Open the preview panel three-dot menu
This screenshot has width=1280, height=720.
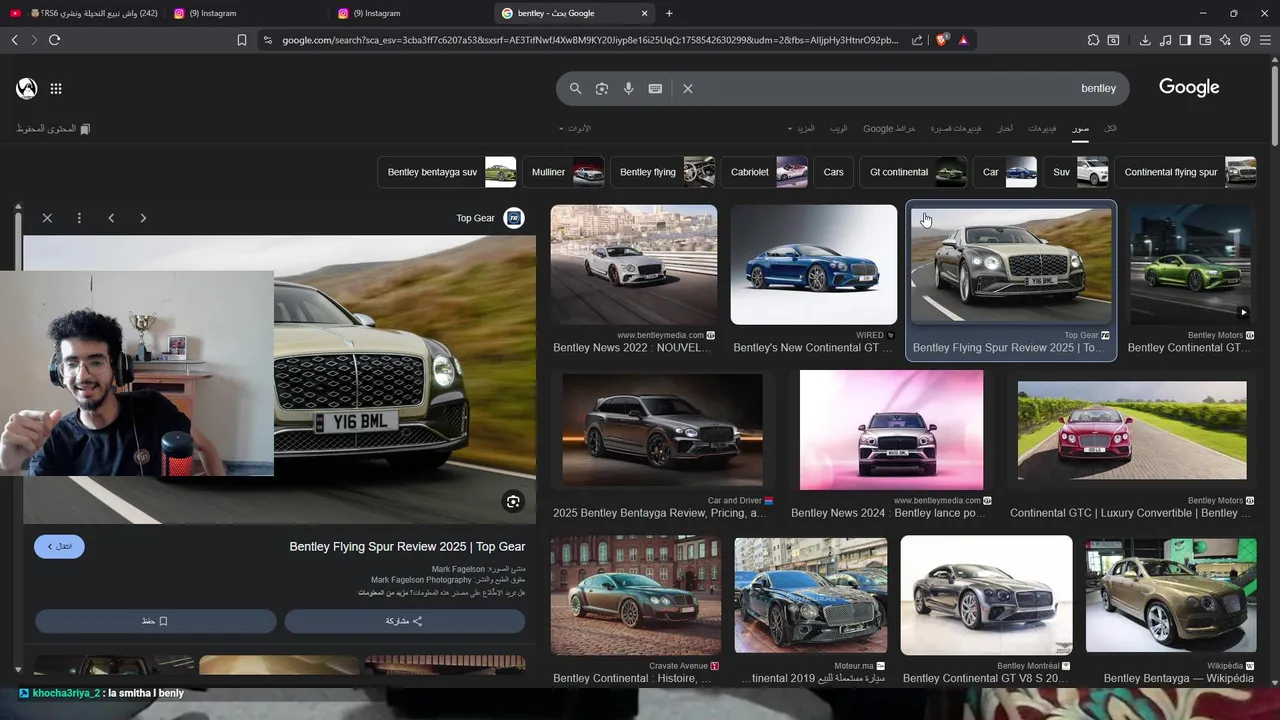[x=79, y=218]
